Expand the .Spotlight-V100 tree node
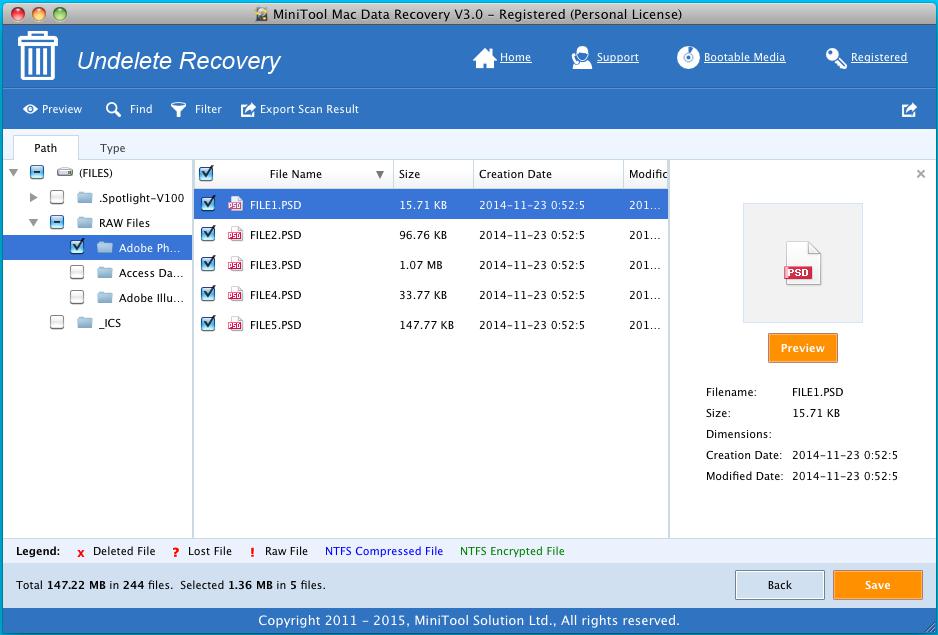938x635 pixels. (34, 198)
